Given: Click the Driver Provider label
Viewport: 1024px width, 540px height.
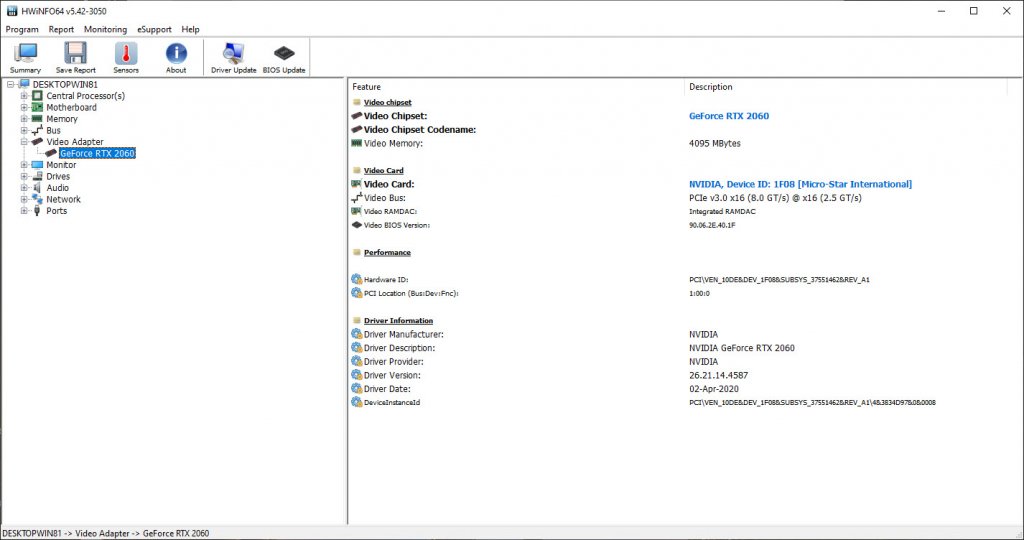Looking at the screenshot, I should pos(394,362).
